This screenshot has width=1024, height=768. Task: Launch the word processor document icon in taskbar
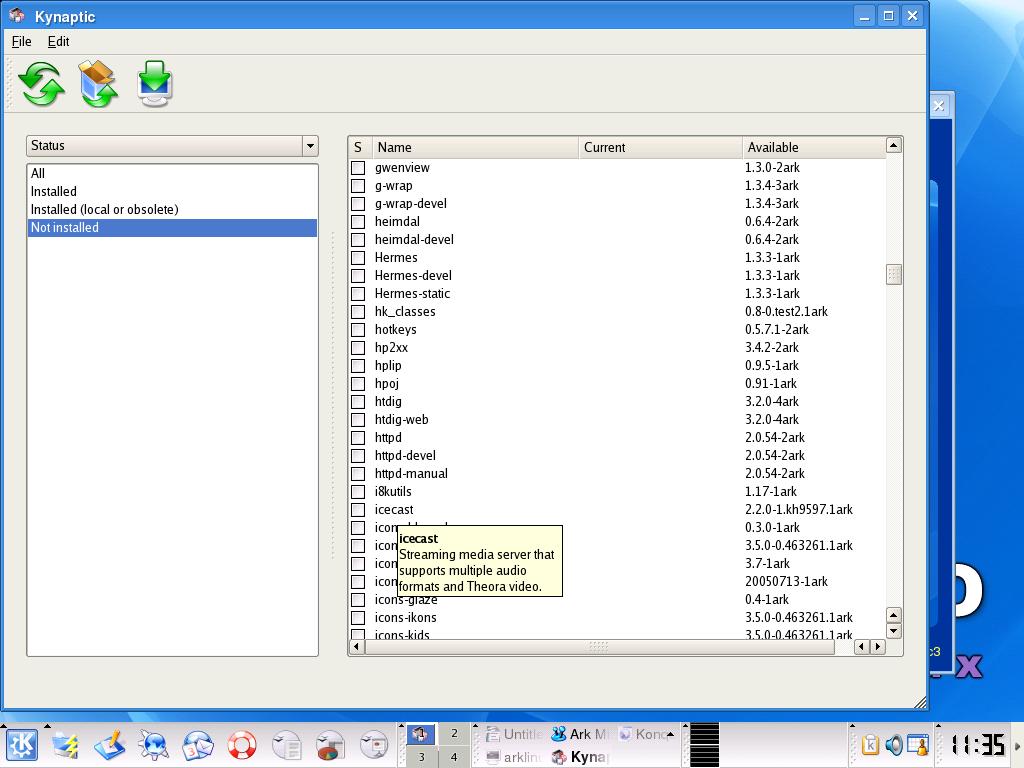point(286,745)
